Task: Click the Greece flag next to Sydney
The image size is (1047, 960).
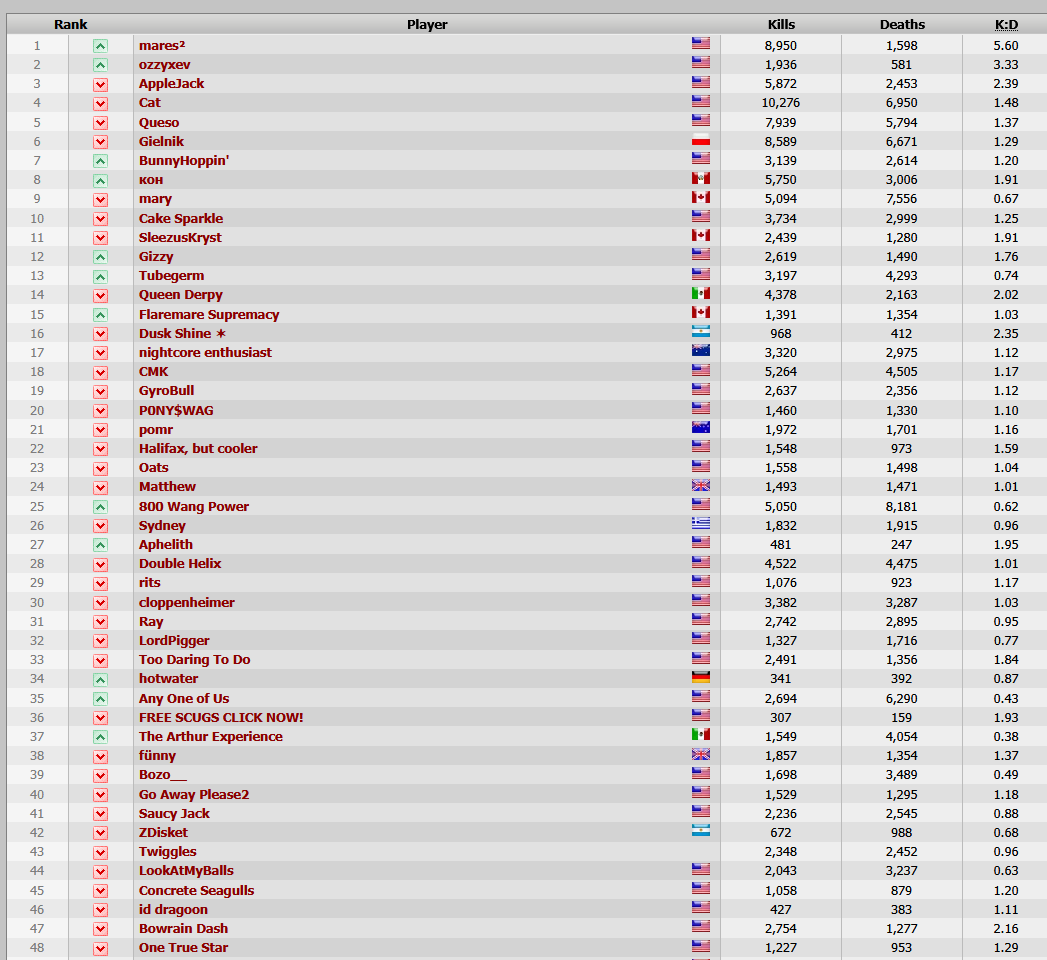Action: point(700,524)
